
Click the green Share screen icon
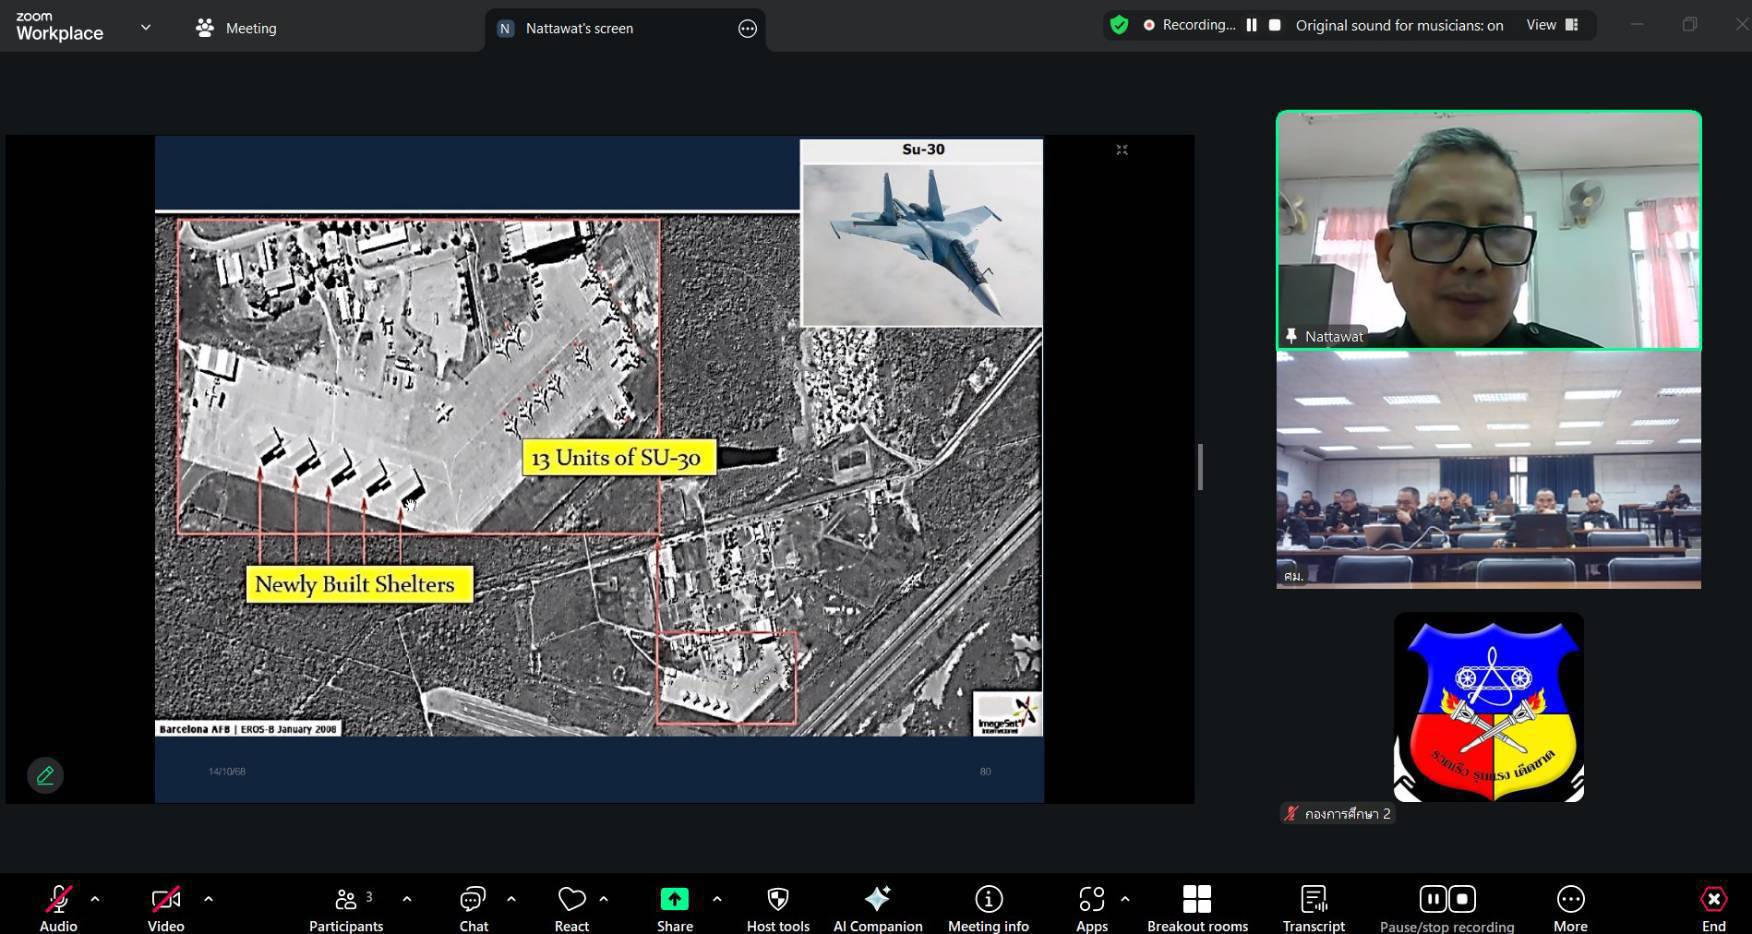pyautogui.click(x=674, y=900)
